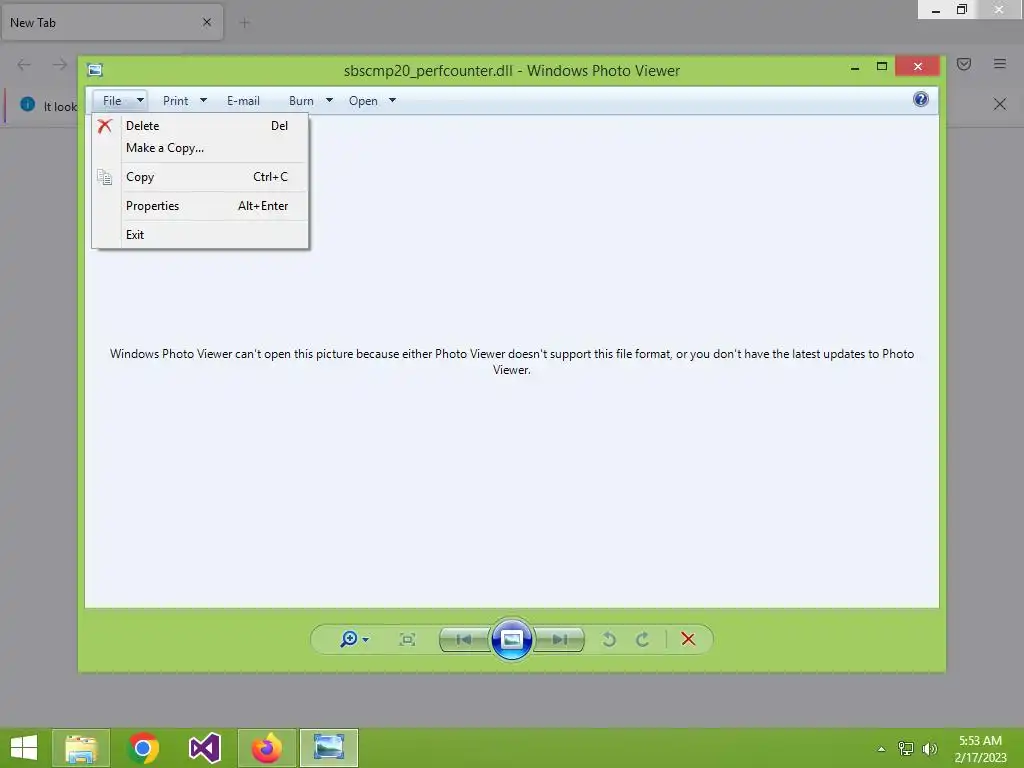Image resolution: width=1024 pixels, height=768 pixels.
Task: Click the E-mail toolbar button
Action: pyautogui.click(x=243, y=101)
